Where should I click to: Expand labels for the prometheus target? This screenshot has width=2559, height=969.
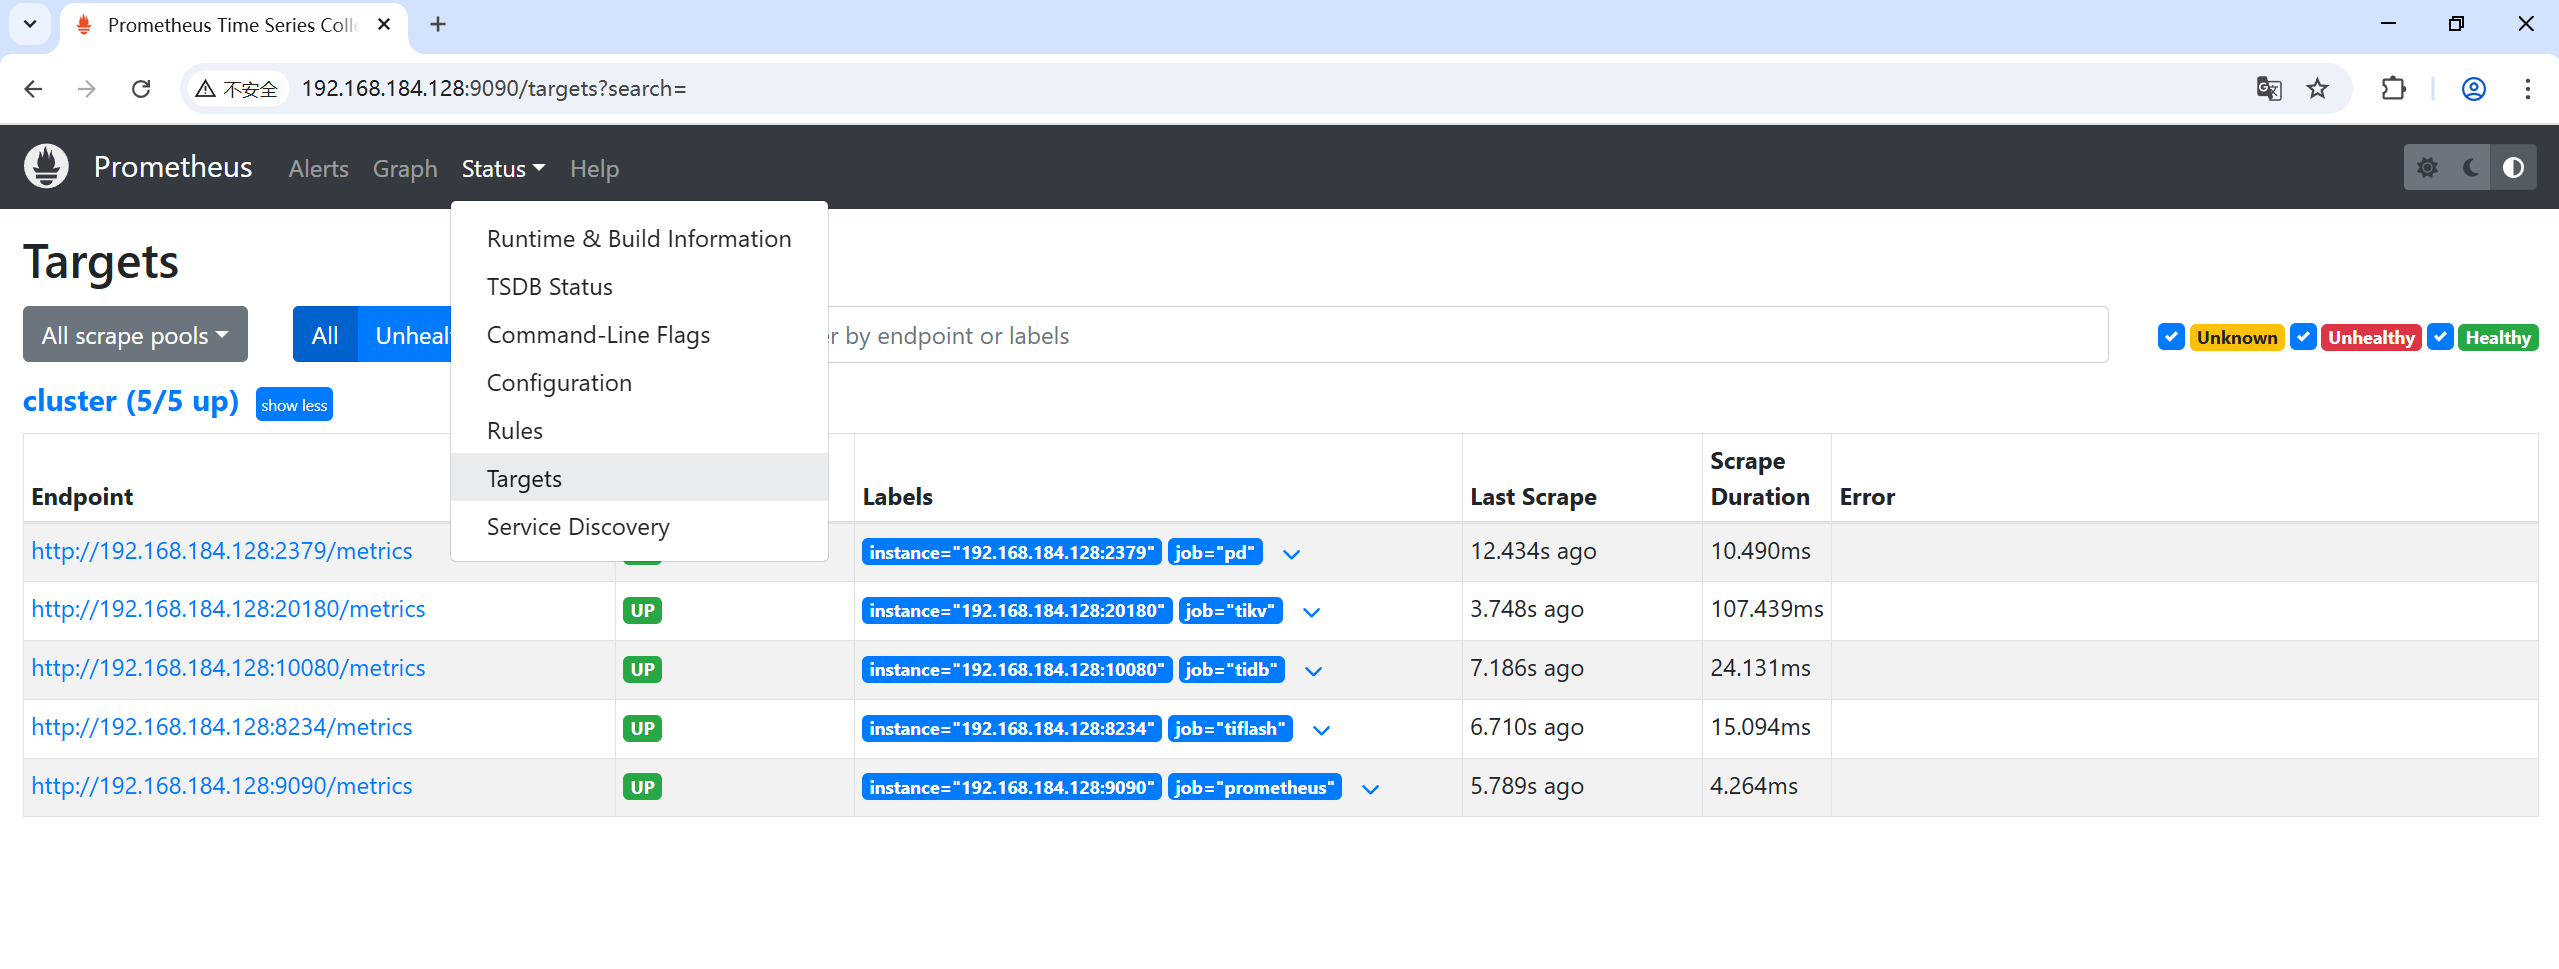[x=1370, y=789]
